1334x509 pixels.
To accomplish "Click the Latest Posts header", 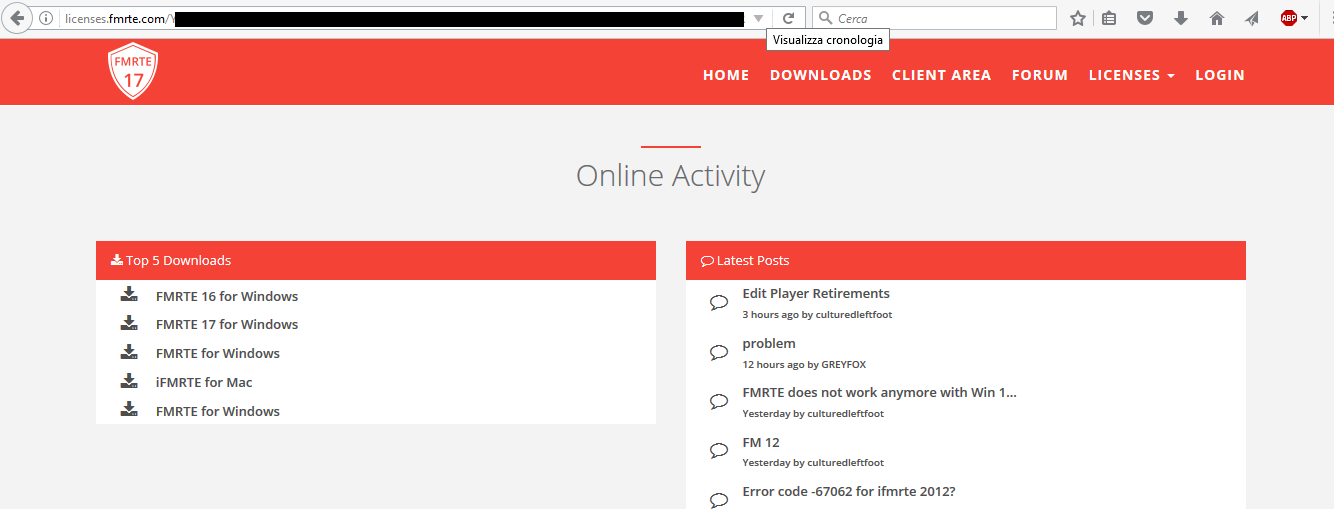I will click(966, 260).
